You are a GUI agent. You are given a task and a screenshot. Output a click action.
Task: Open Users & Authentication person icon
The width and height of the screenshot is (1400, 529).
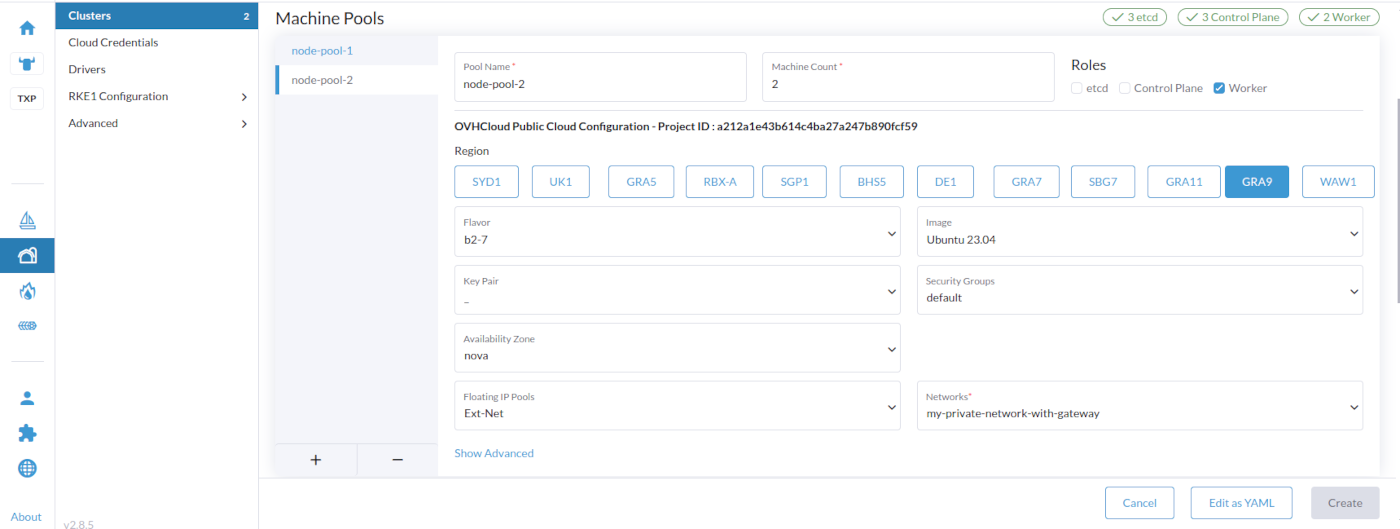(27, 398)
